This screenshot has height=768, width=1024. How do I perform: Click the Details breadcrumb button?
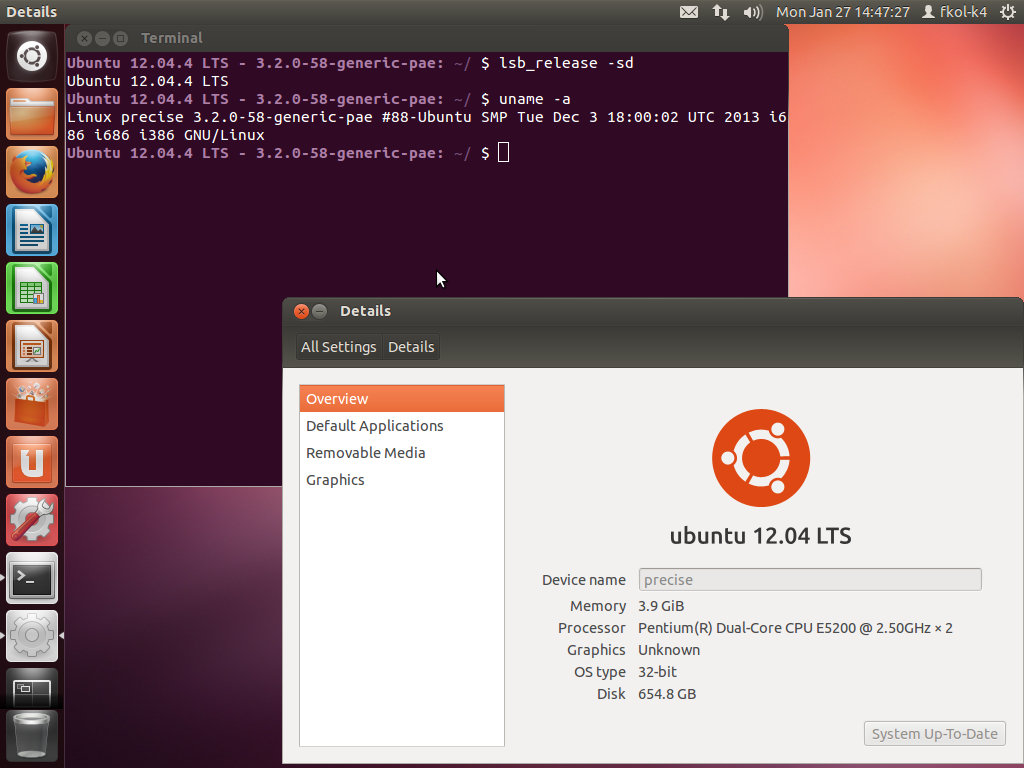[x=411, y=347]
